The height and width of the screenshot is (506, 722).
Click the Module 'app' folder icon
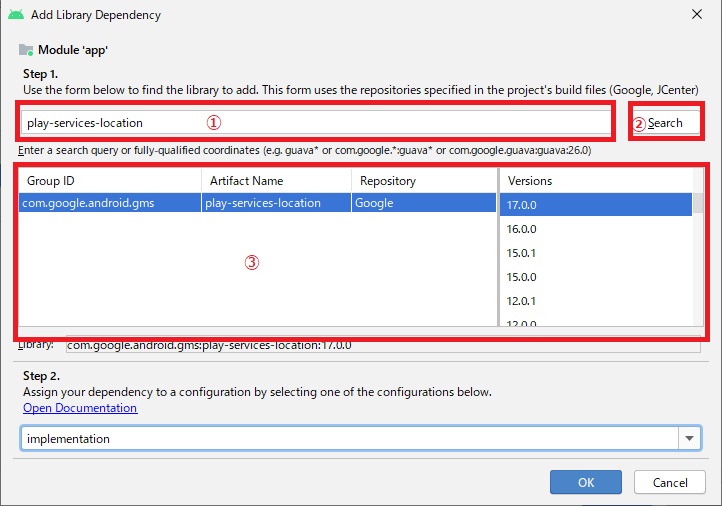click(x=25, y=50)
